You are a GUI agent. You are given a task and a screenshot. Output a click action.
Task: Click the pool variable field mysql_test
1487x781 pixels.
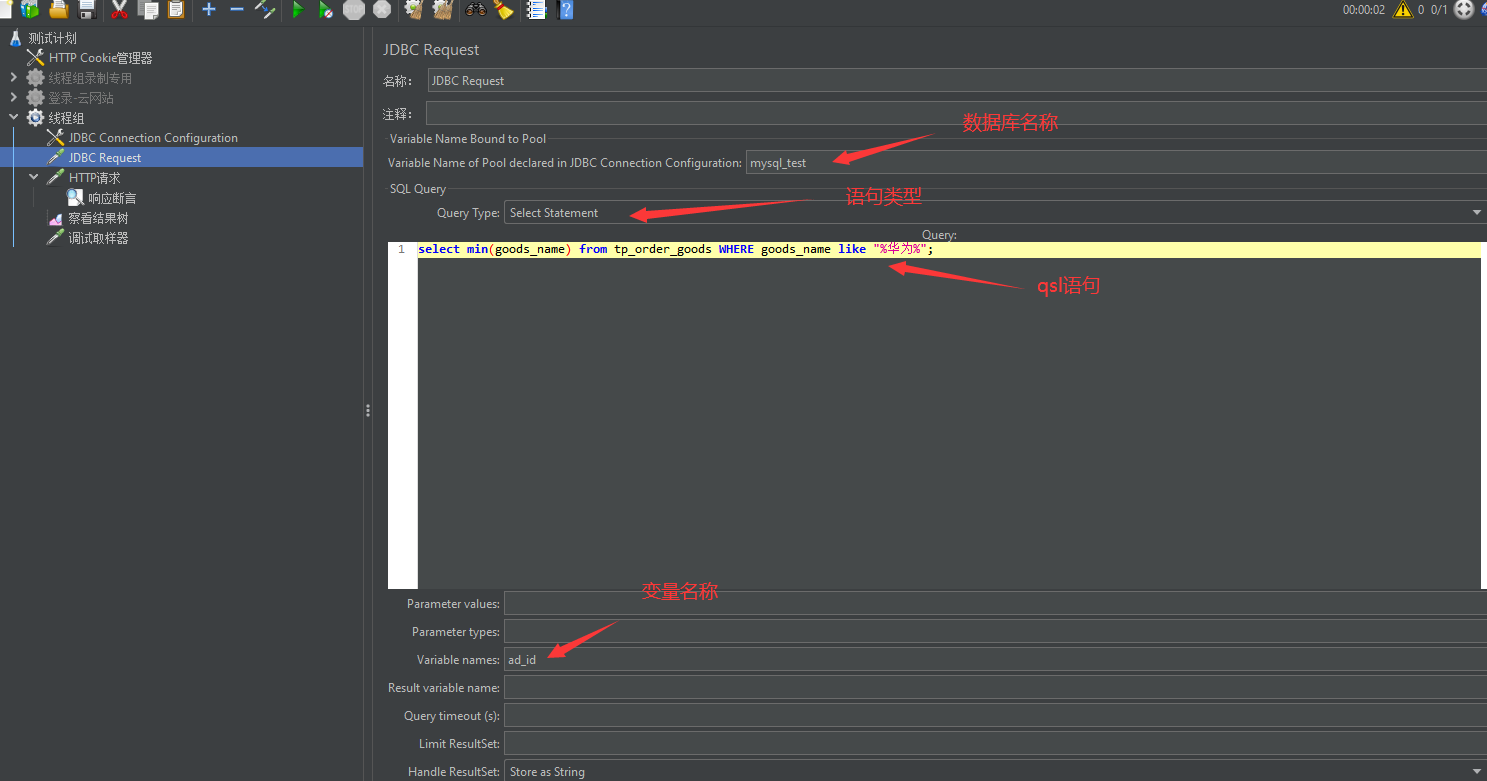[x=1116, y=162]
